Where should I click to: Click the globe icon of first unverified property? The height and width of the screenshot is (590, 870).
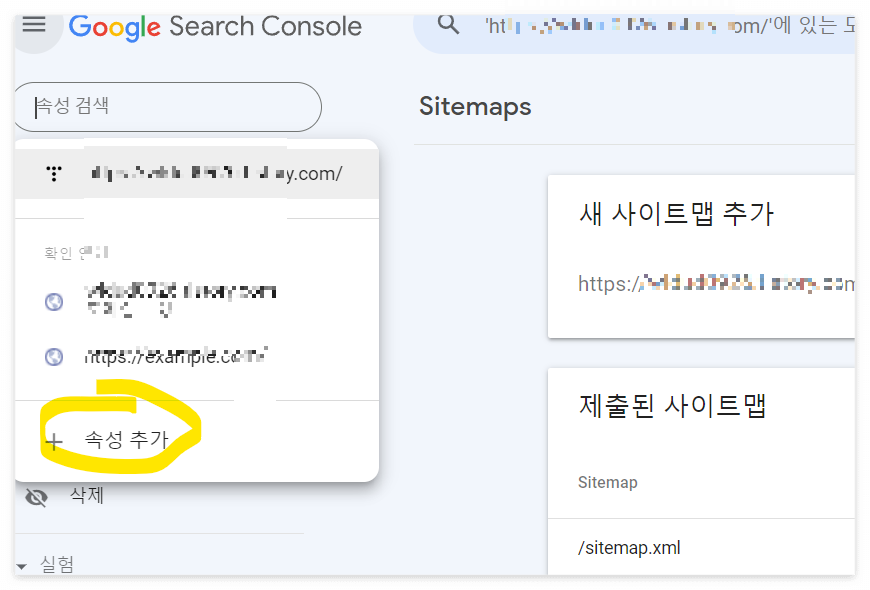click(x=54, y=302)
